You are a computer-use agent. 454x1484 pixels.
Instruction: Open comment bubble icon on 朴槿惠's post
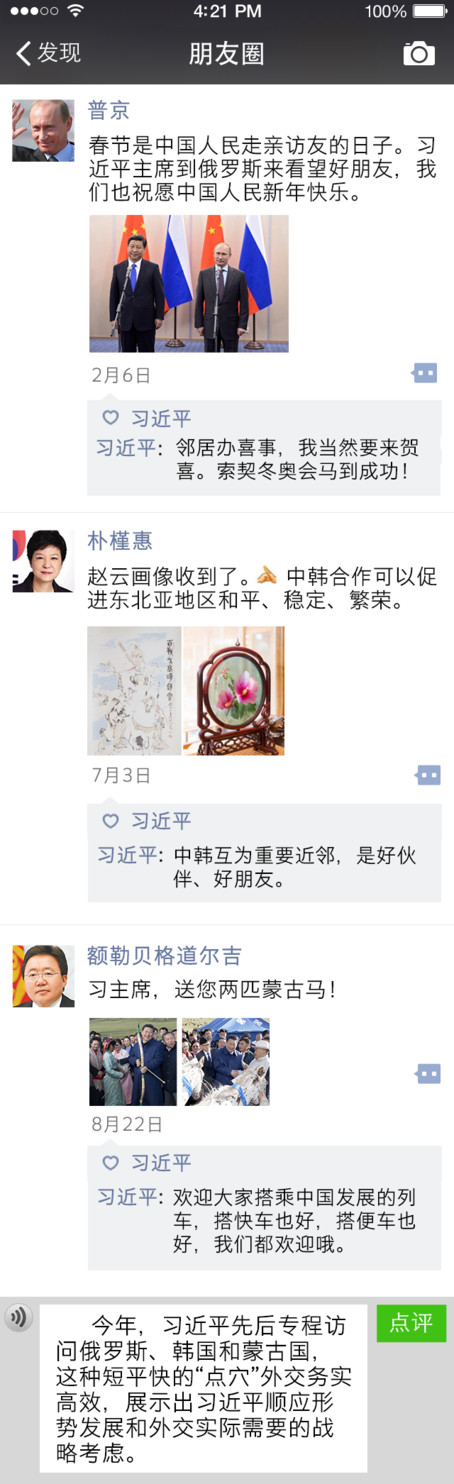pos(427,775)
